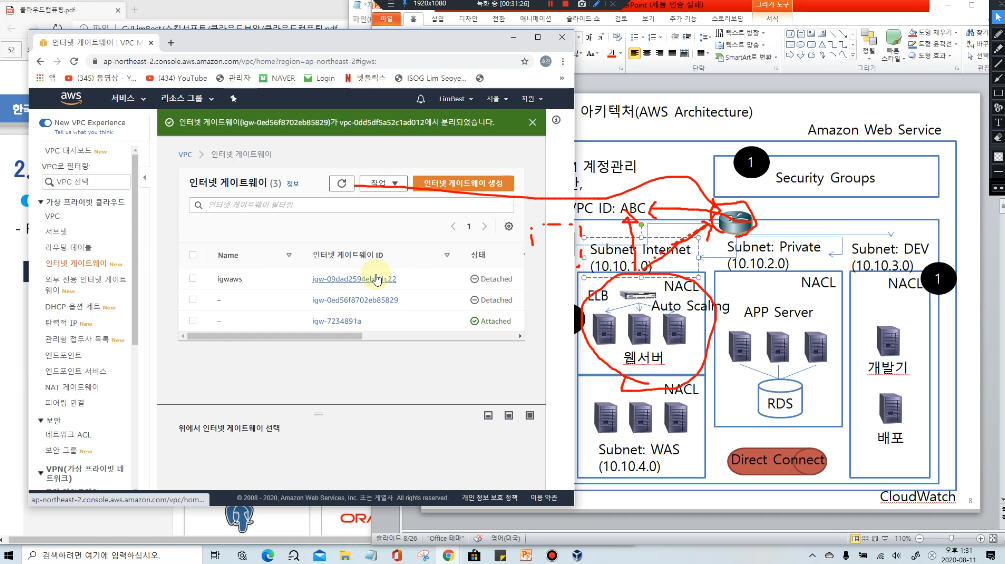The image size is (1005, 564).
Task: Click the Chrome apps grid bookmark icon
Action: tap(40, 78)
